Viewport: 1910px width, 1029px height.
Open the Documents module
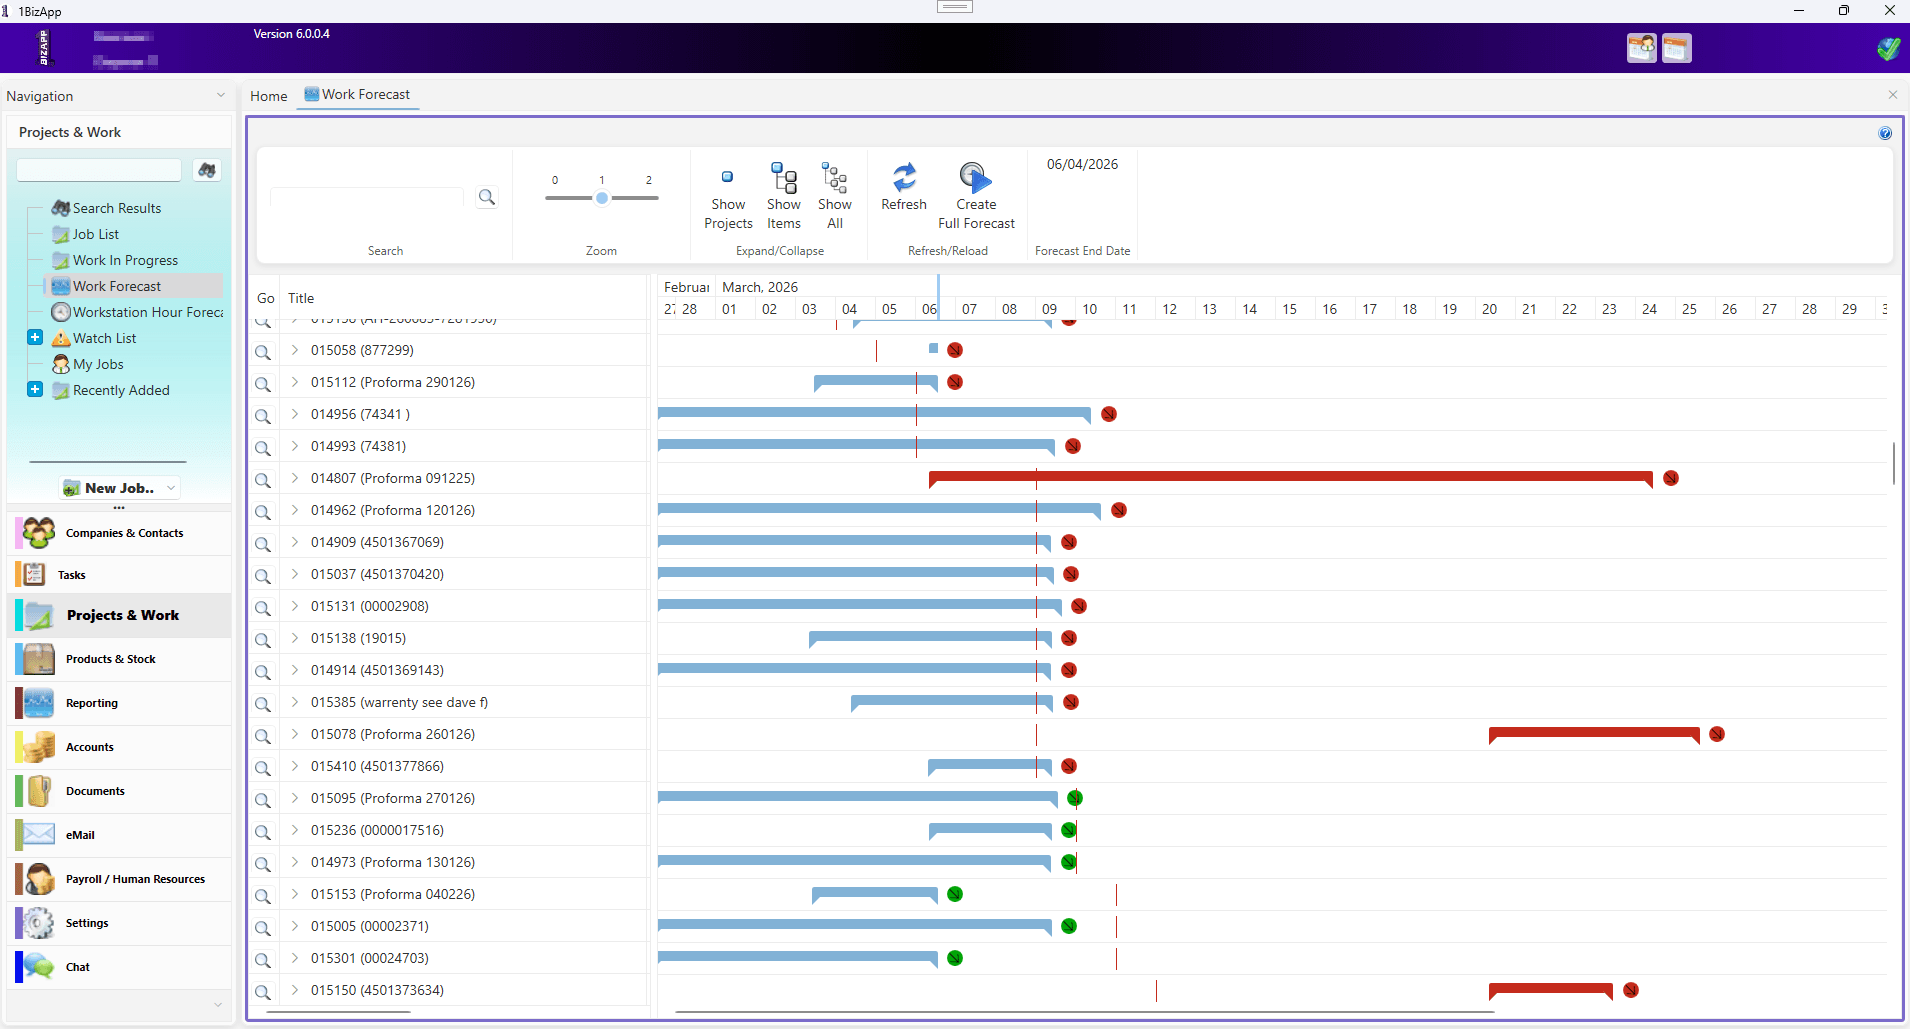119,791
